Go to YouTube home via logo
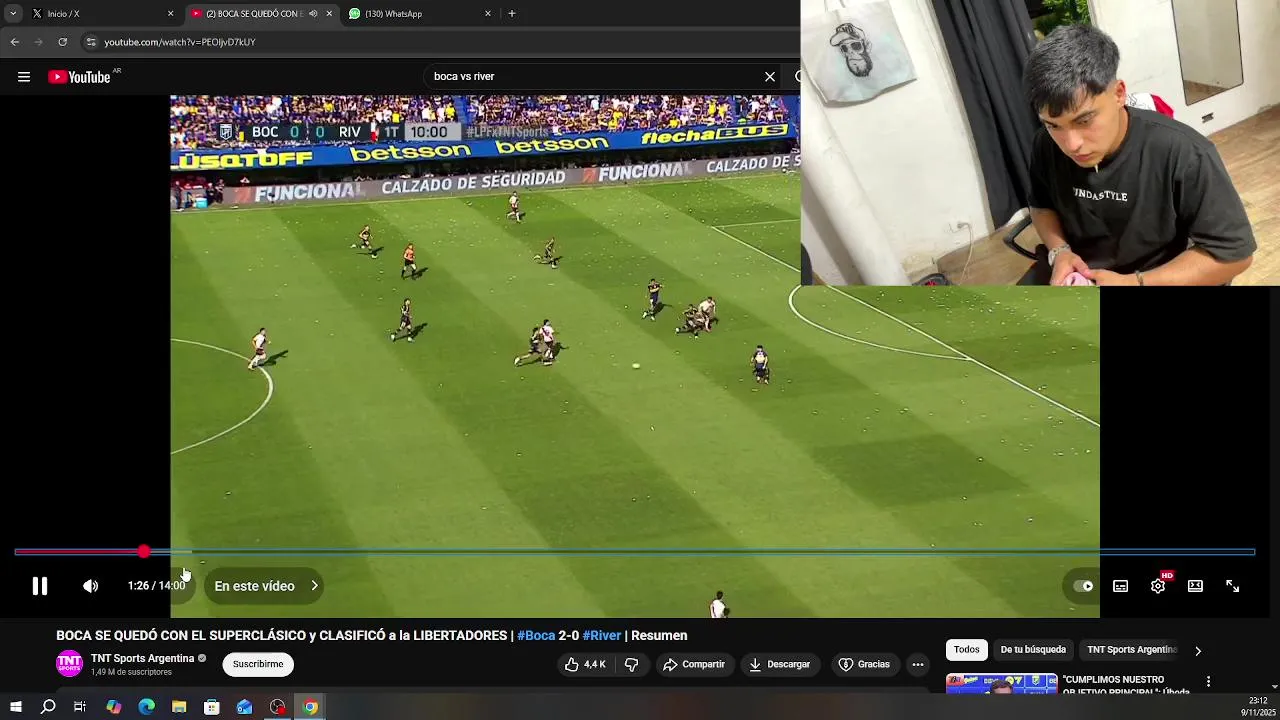 80,77
